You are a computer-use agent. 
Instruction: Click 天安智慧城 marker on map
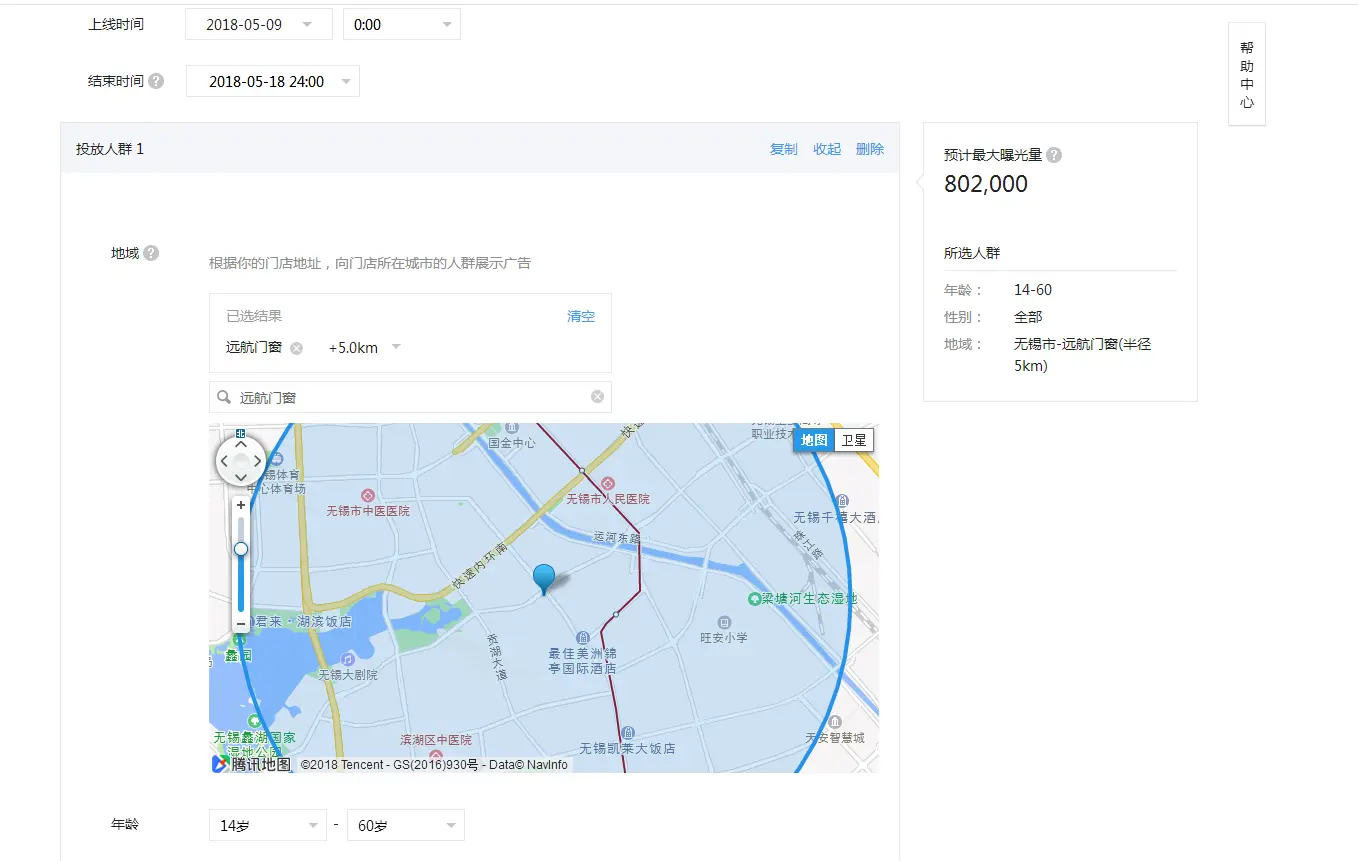(836, 722)
